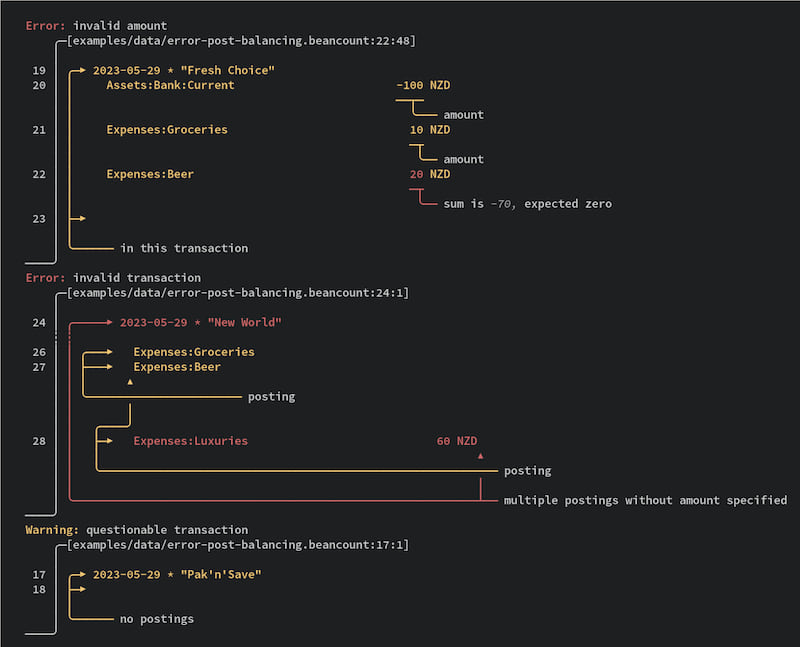Click 'in this transaction' annotation
The width and height of the screenshot is (800, 647).
click(184, 248)
